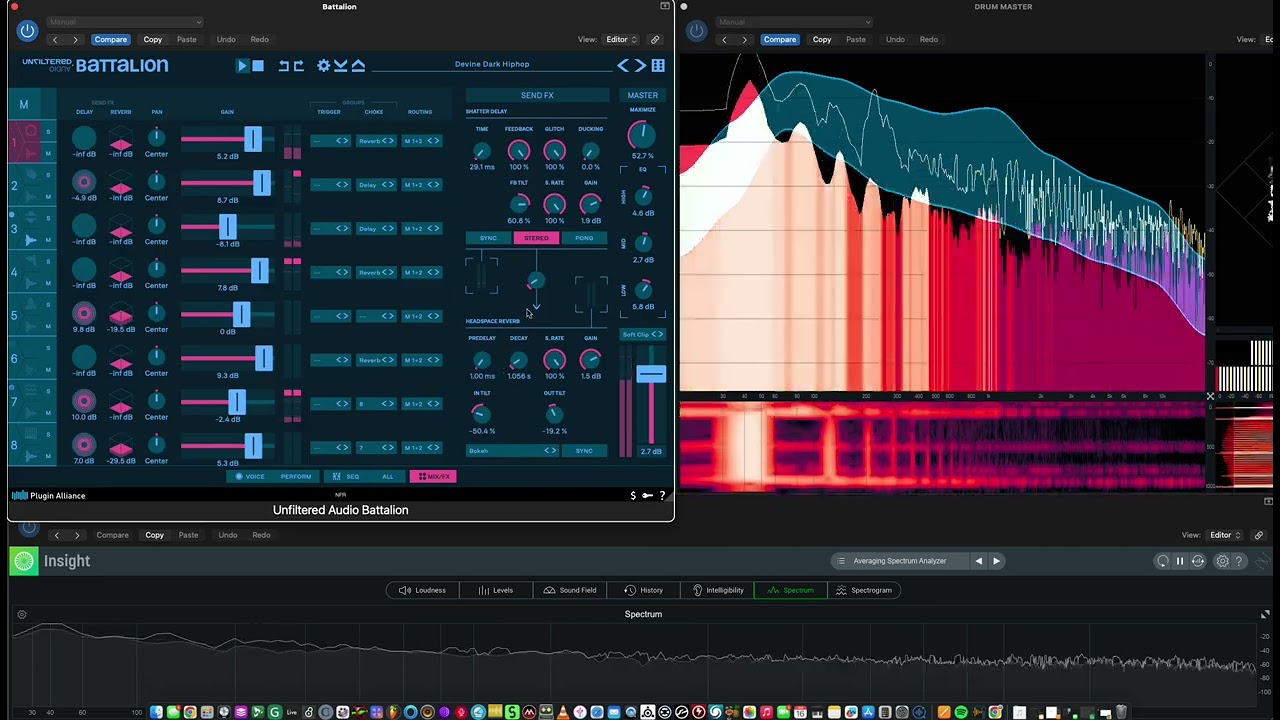Solo drum channel 4

point(47,263)
